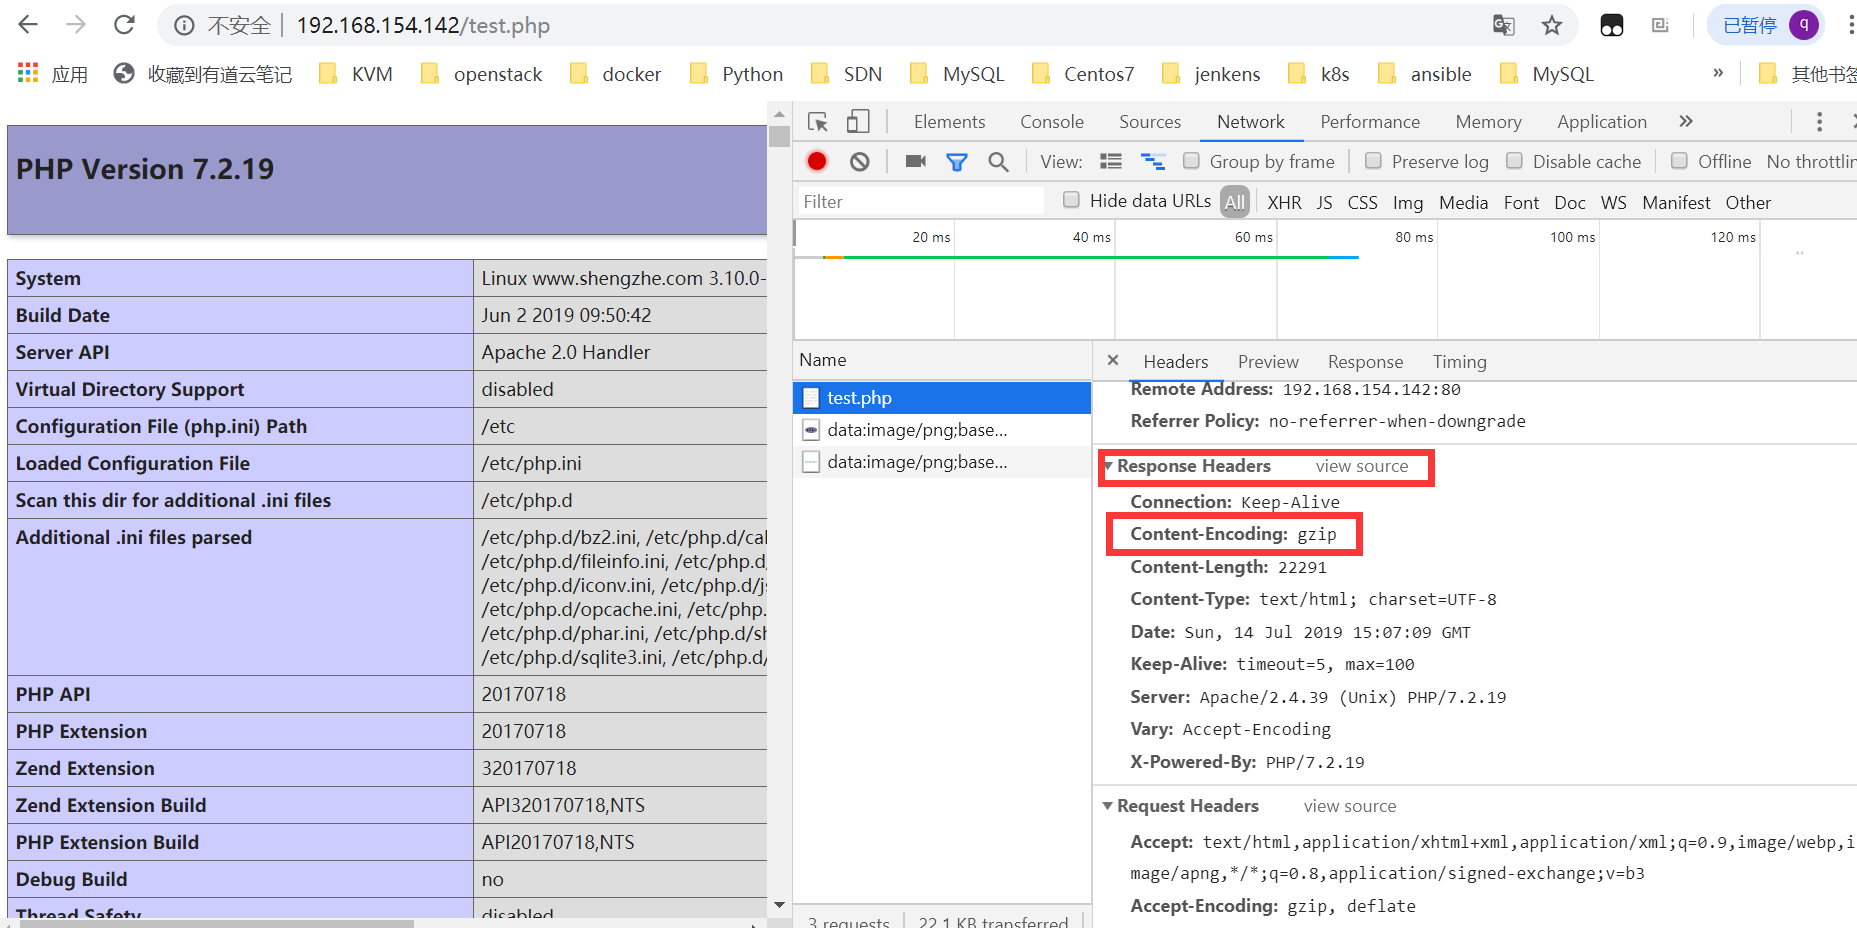
Task: Open the black extension icon in toolbar
Action: click(1612, 26)
